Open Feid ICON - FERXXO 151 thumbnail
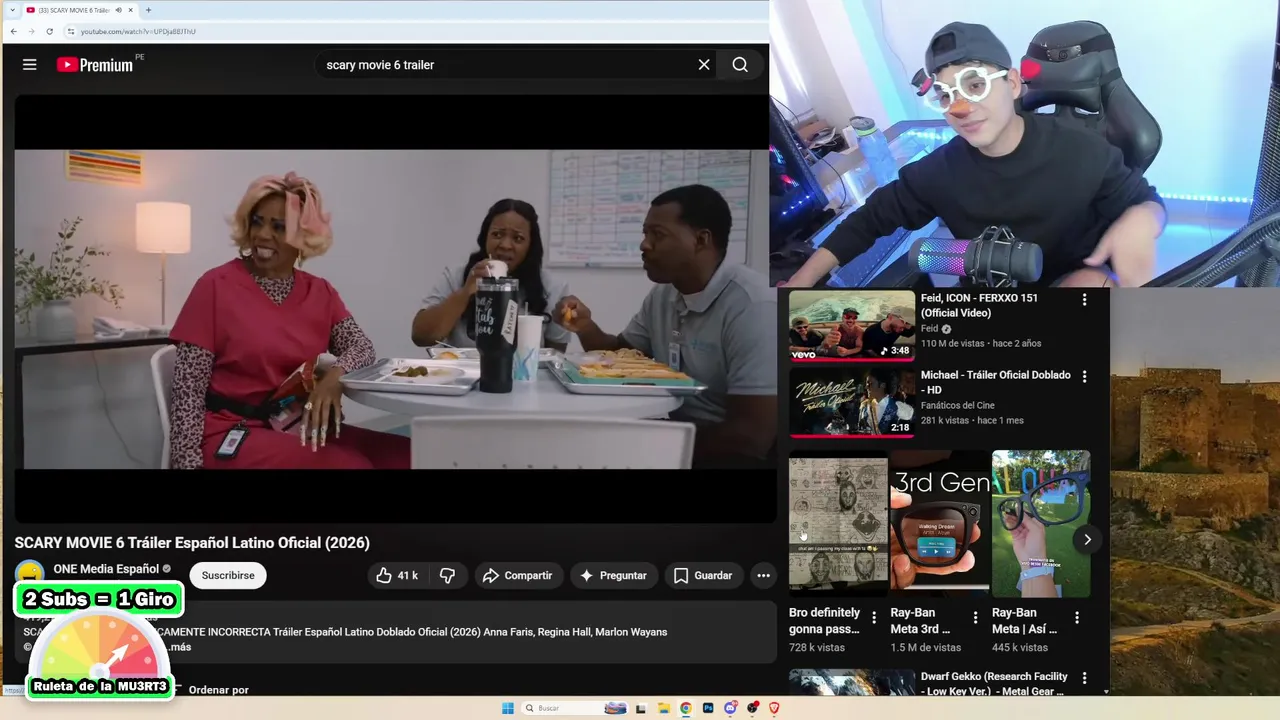Image resolution: width=1280 pixels, height=720 pixels. point(852,325)
